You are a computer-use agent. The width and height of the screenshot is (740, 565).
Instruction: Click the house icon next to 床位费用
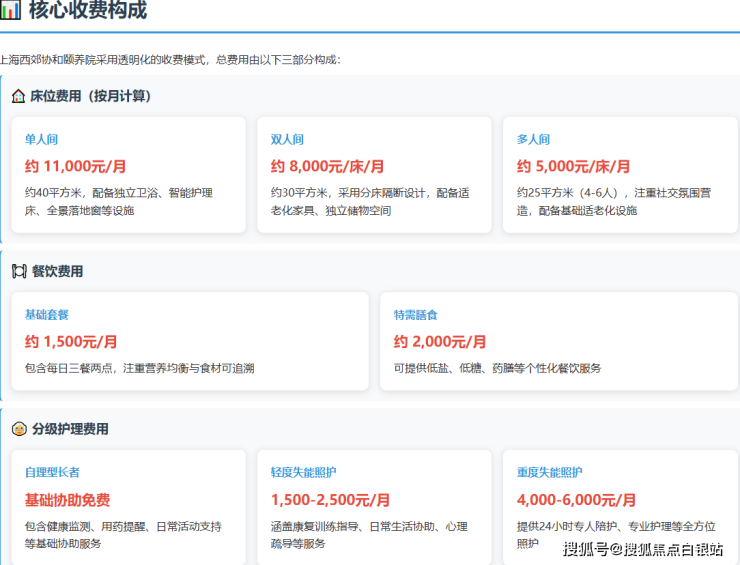pyautogui.click(x=18, y=96)
